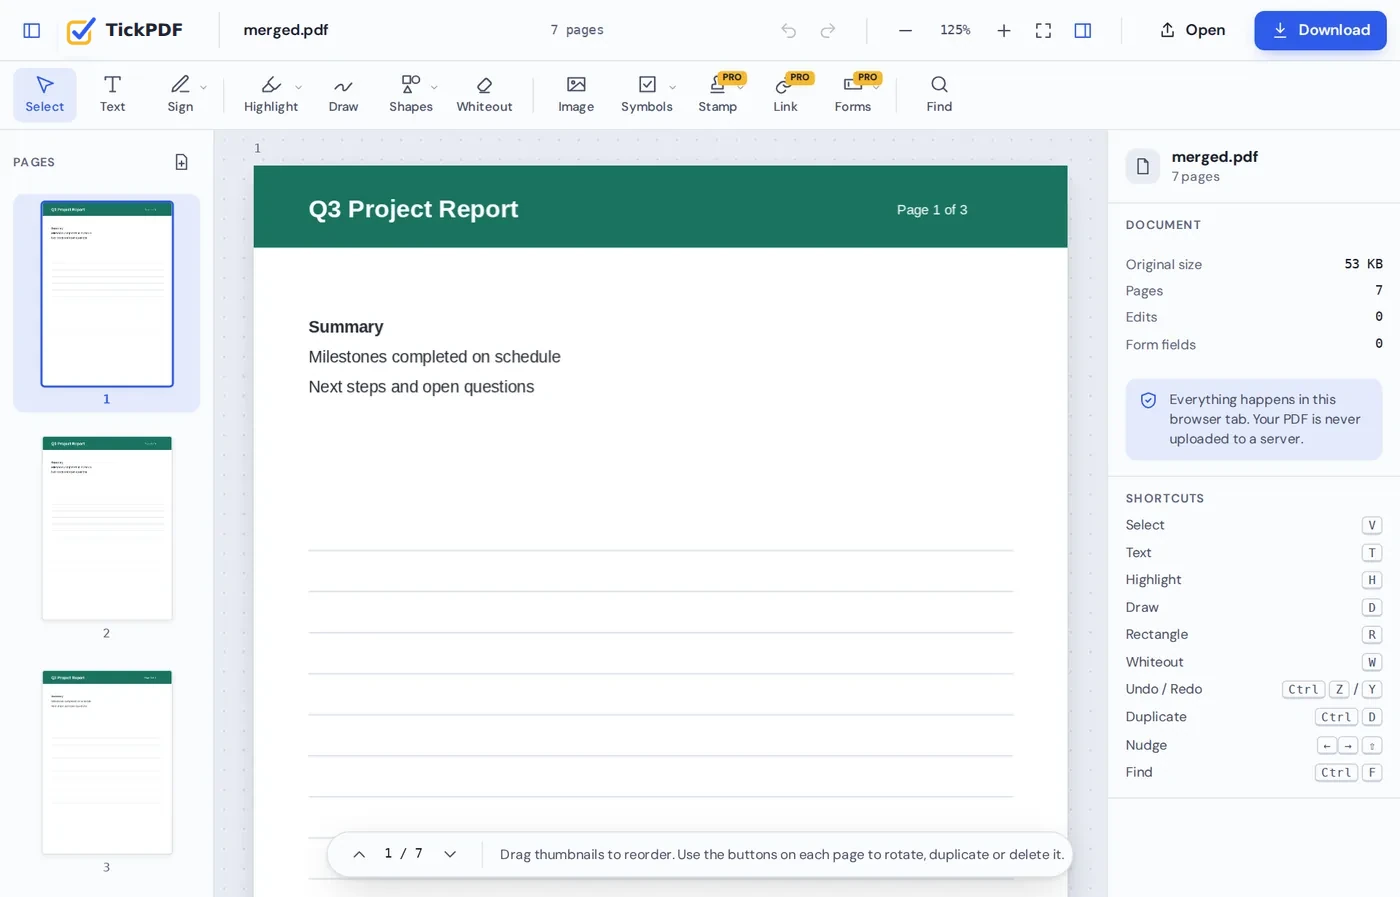Viewport: 1400px width, 897px height.
Task: Click the Open button
Action: (x=1192, y=30)
